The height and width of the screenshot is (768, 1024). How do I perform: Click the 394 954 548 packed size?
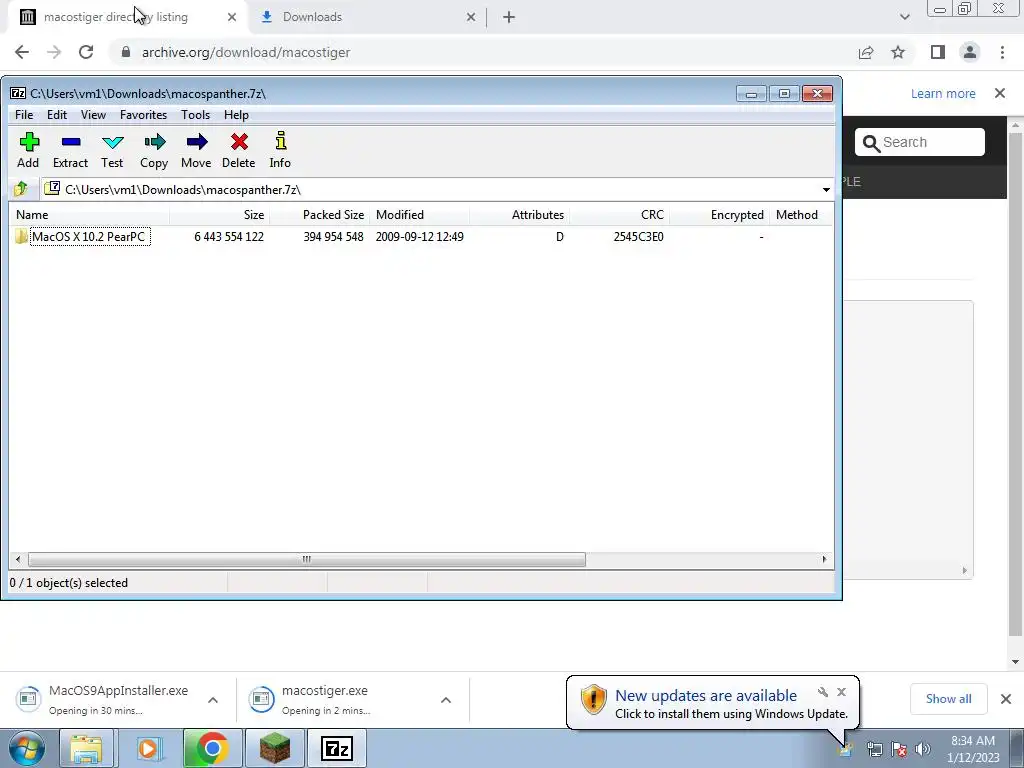click(333, 236)
